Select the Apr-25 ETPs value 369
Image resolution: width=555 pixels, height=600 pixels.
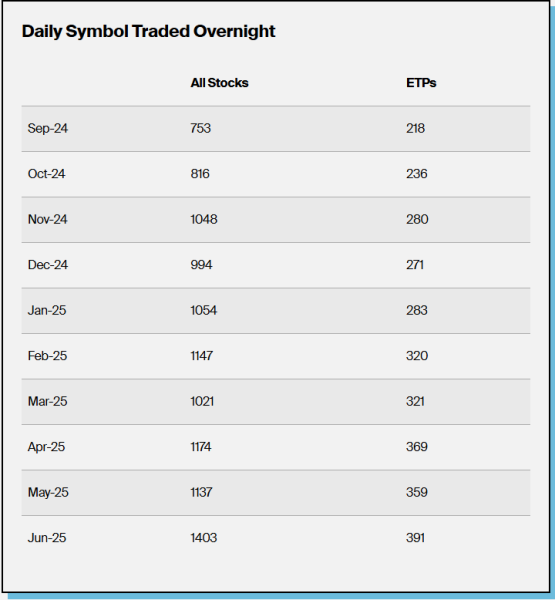click(416, 447)
